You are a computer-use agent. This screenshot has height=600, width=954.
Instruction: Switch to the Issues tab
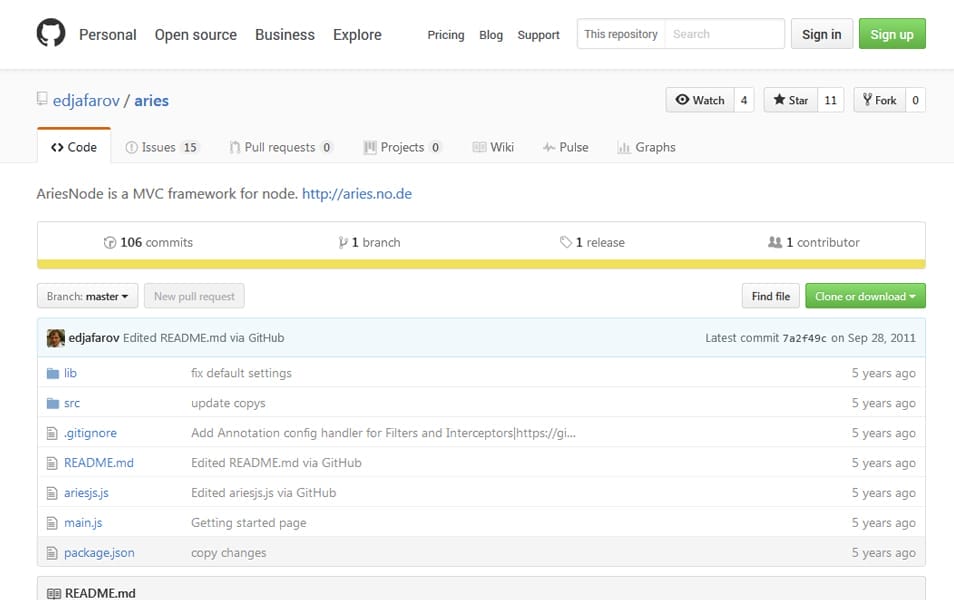(161, 147)
